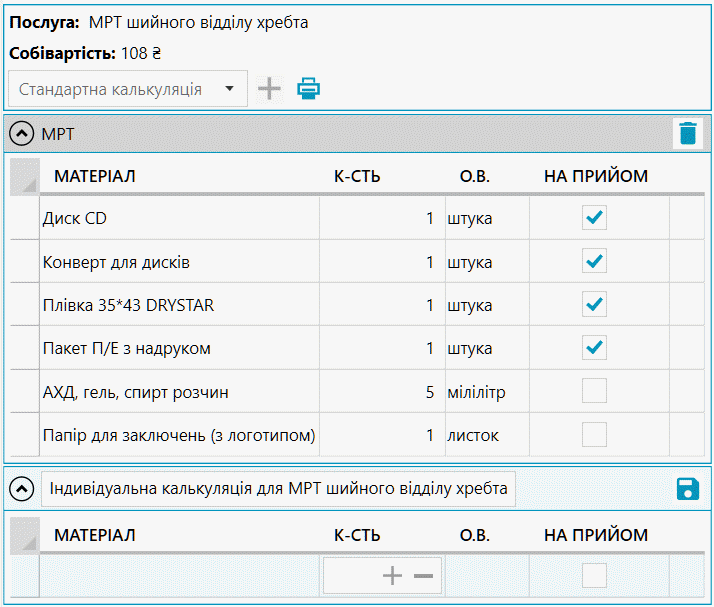Click the minus quantity button in the empty row
The image size is (714, 607).
423,576
